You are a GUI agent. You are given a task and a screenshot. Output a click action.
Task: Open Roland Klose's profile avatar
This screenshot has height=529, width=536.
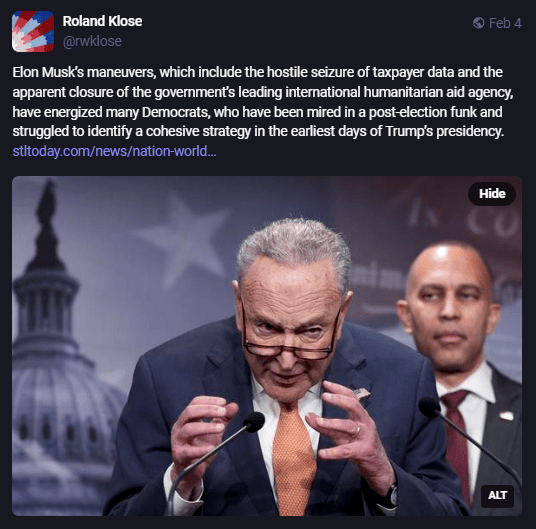33,31
